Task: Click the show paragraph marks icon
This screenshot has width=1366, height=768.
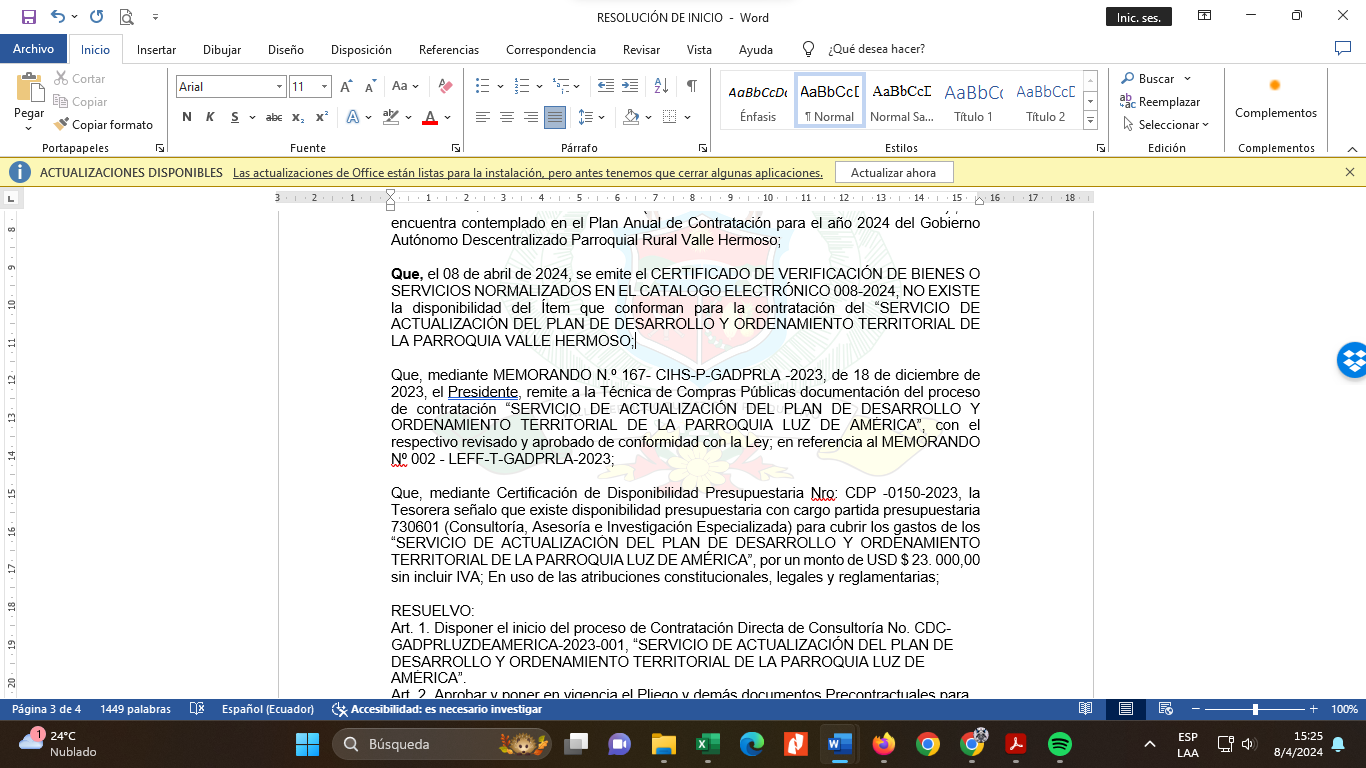Action: (x=691, y=86)
